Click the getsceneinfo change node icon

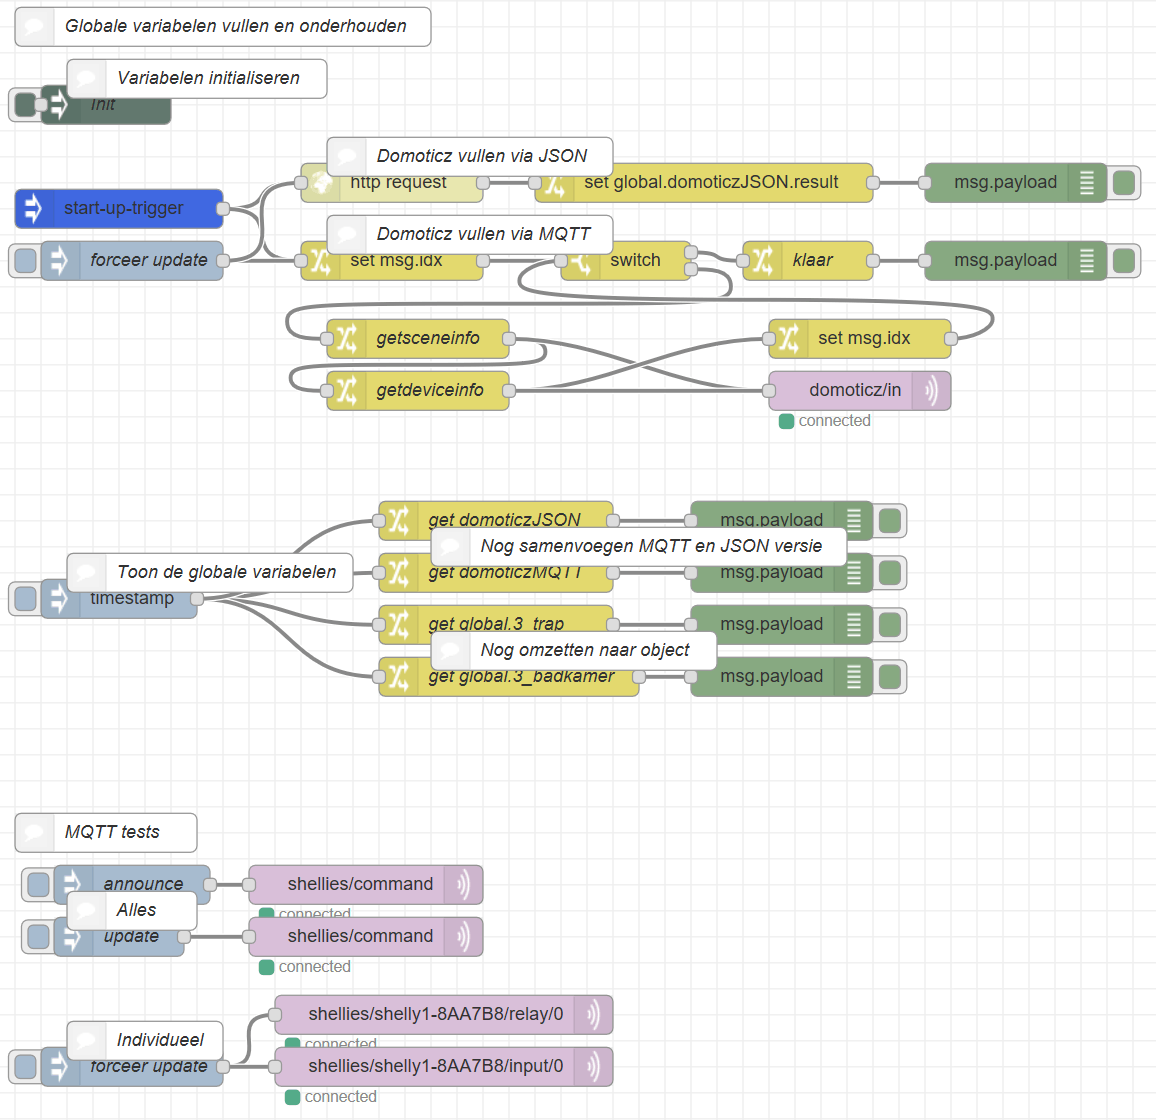[346, 338]
